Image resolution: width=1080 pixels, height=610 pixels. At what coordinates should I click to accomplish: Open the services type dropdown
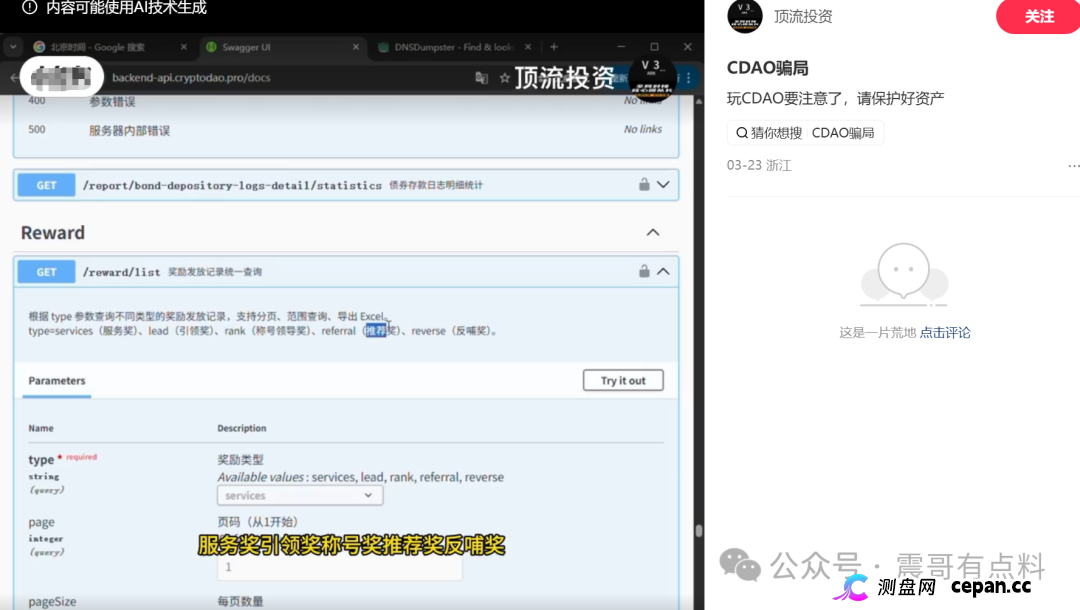[x=299, y=494]
